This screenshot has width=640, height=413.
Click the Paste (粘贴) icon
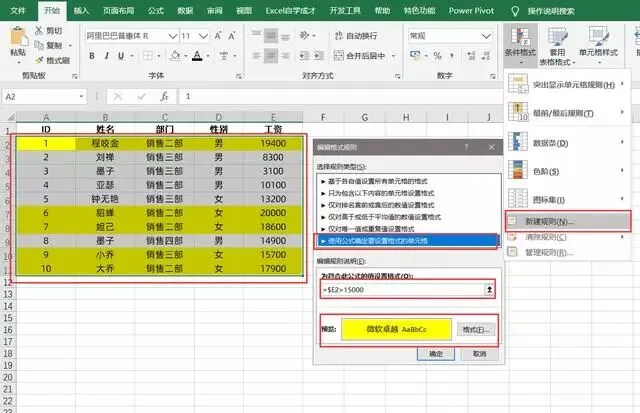pos(18,37)
